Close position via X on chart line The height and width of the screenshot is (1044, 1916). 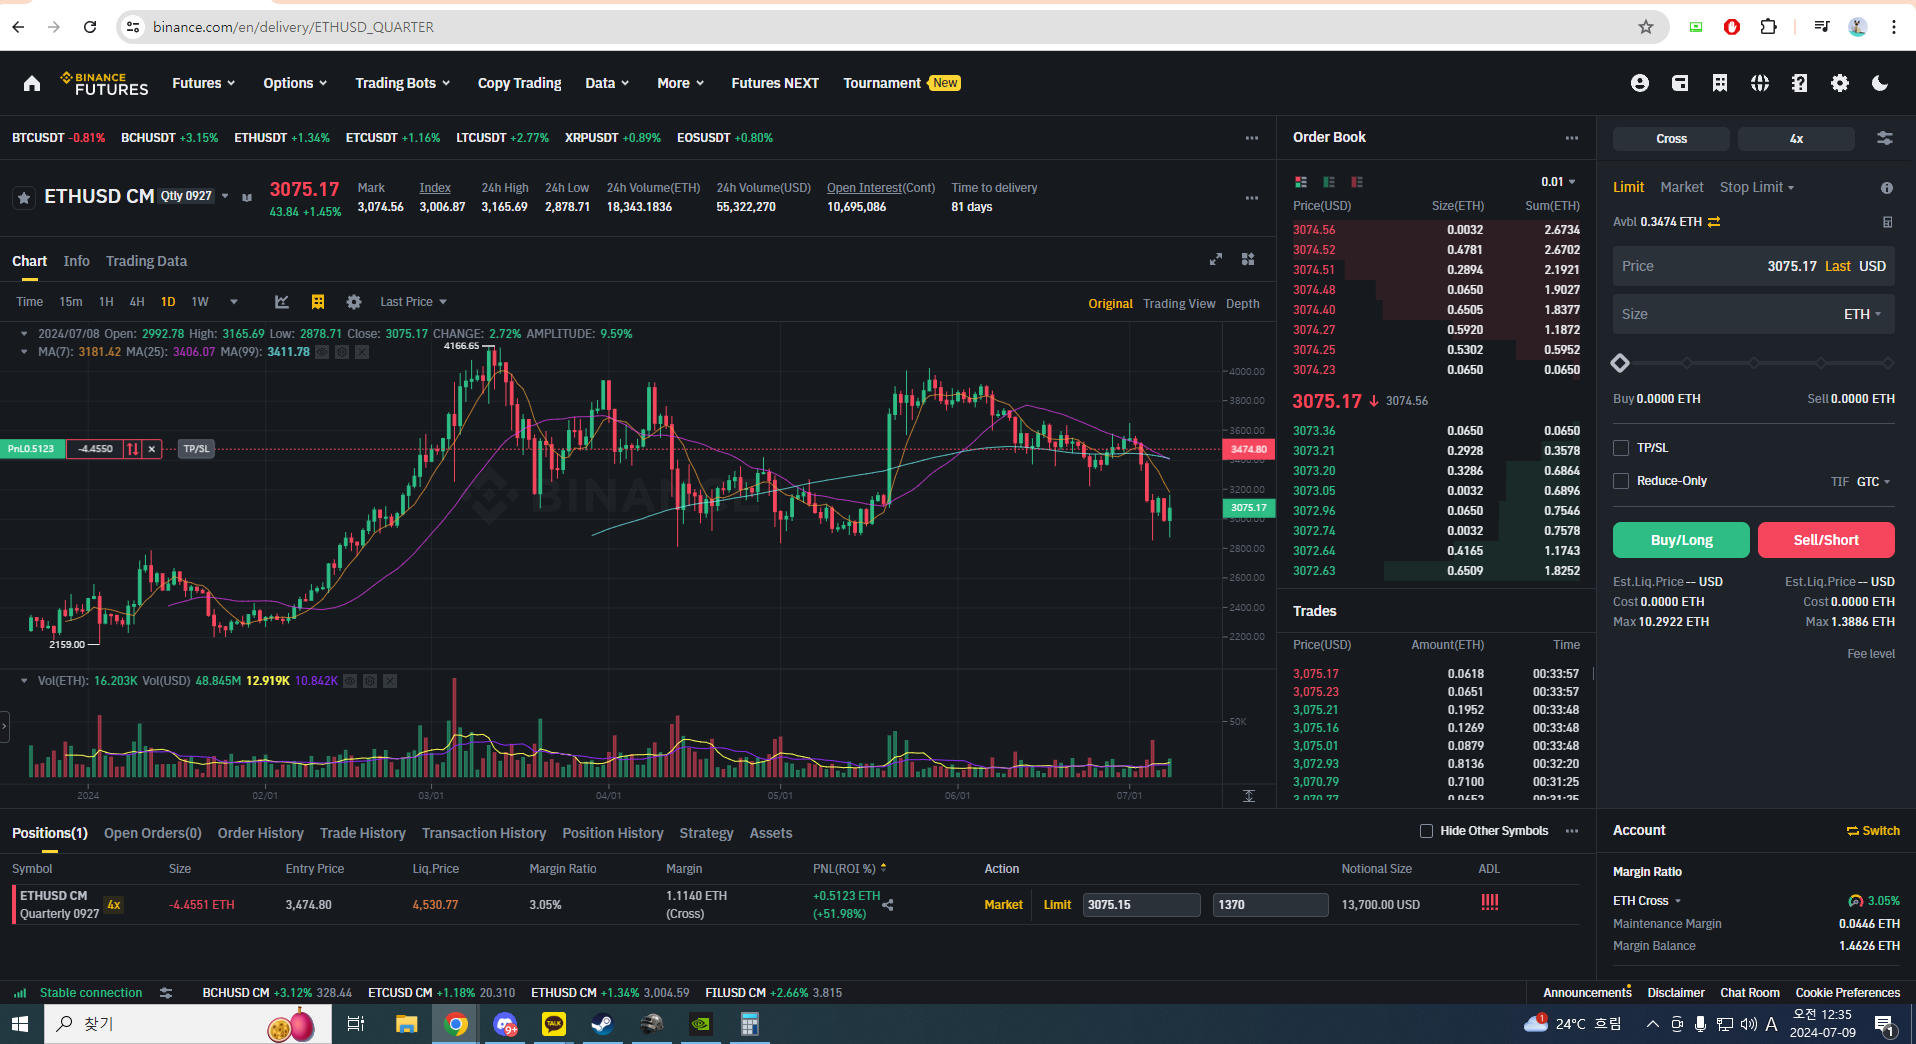pos(152,449)
